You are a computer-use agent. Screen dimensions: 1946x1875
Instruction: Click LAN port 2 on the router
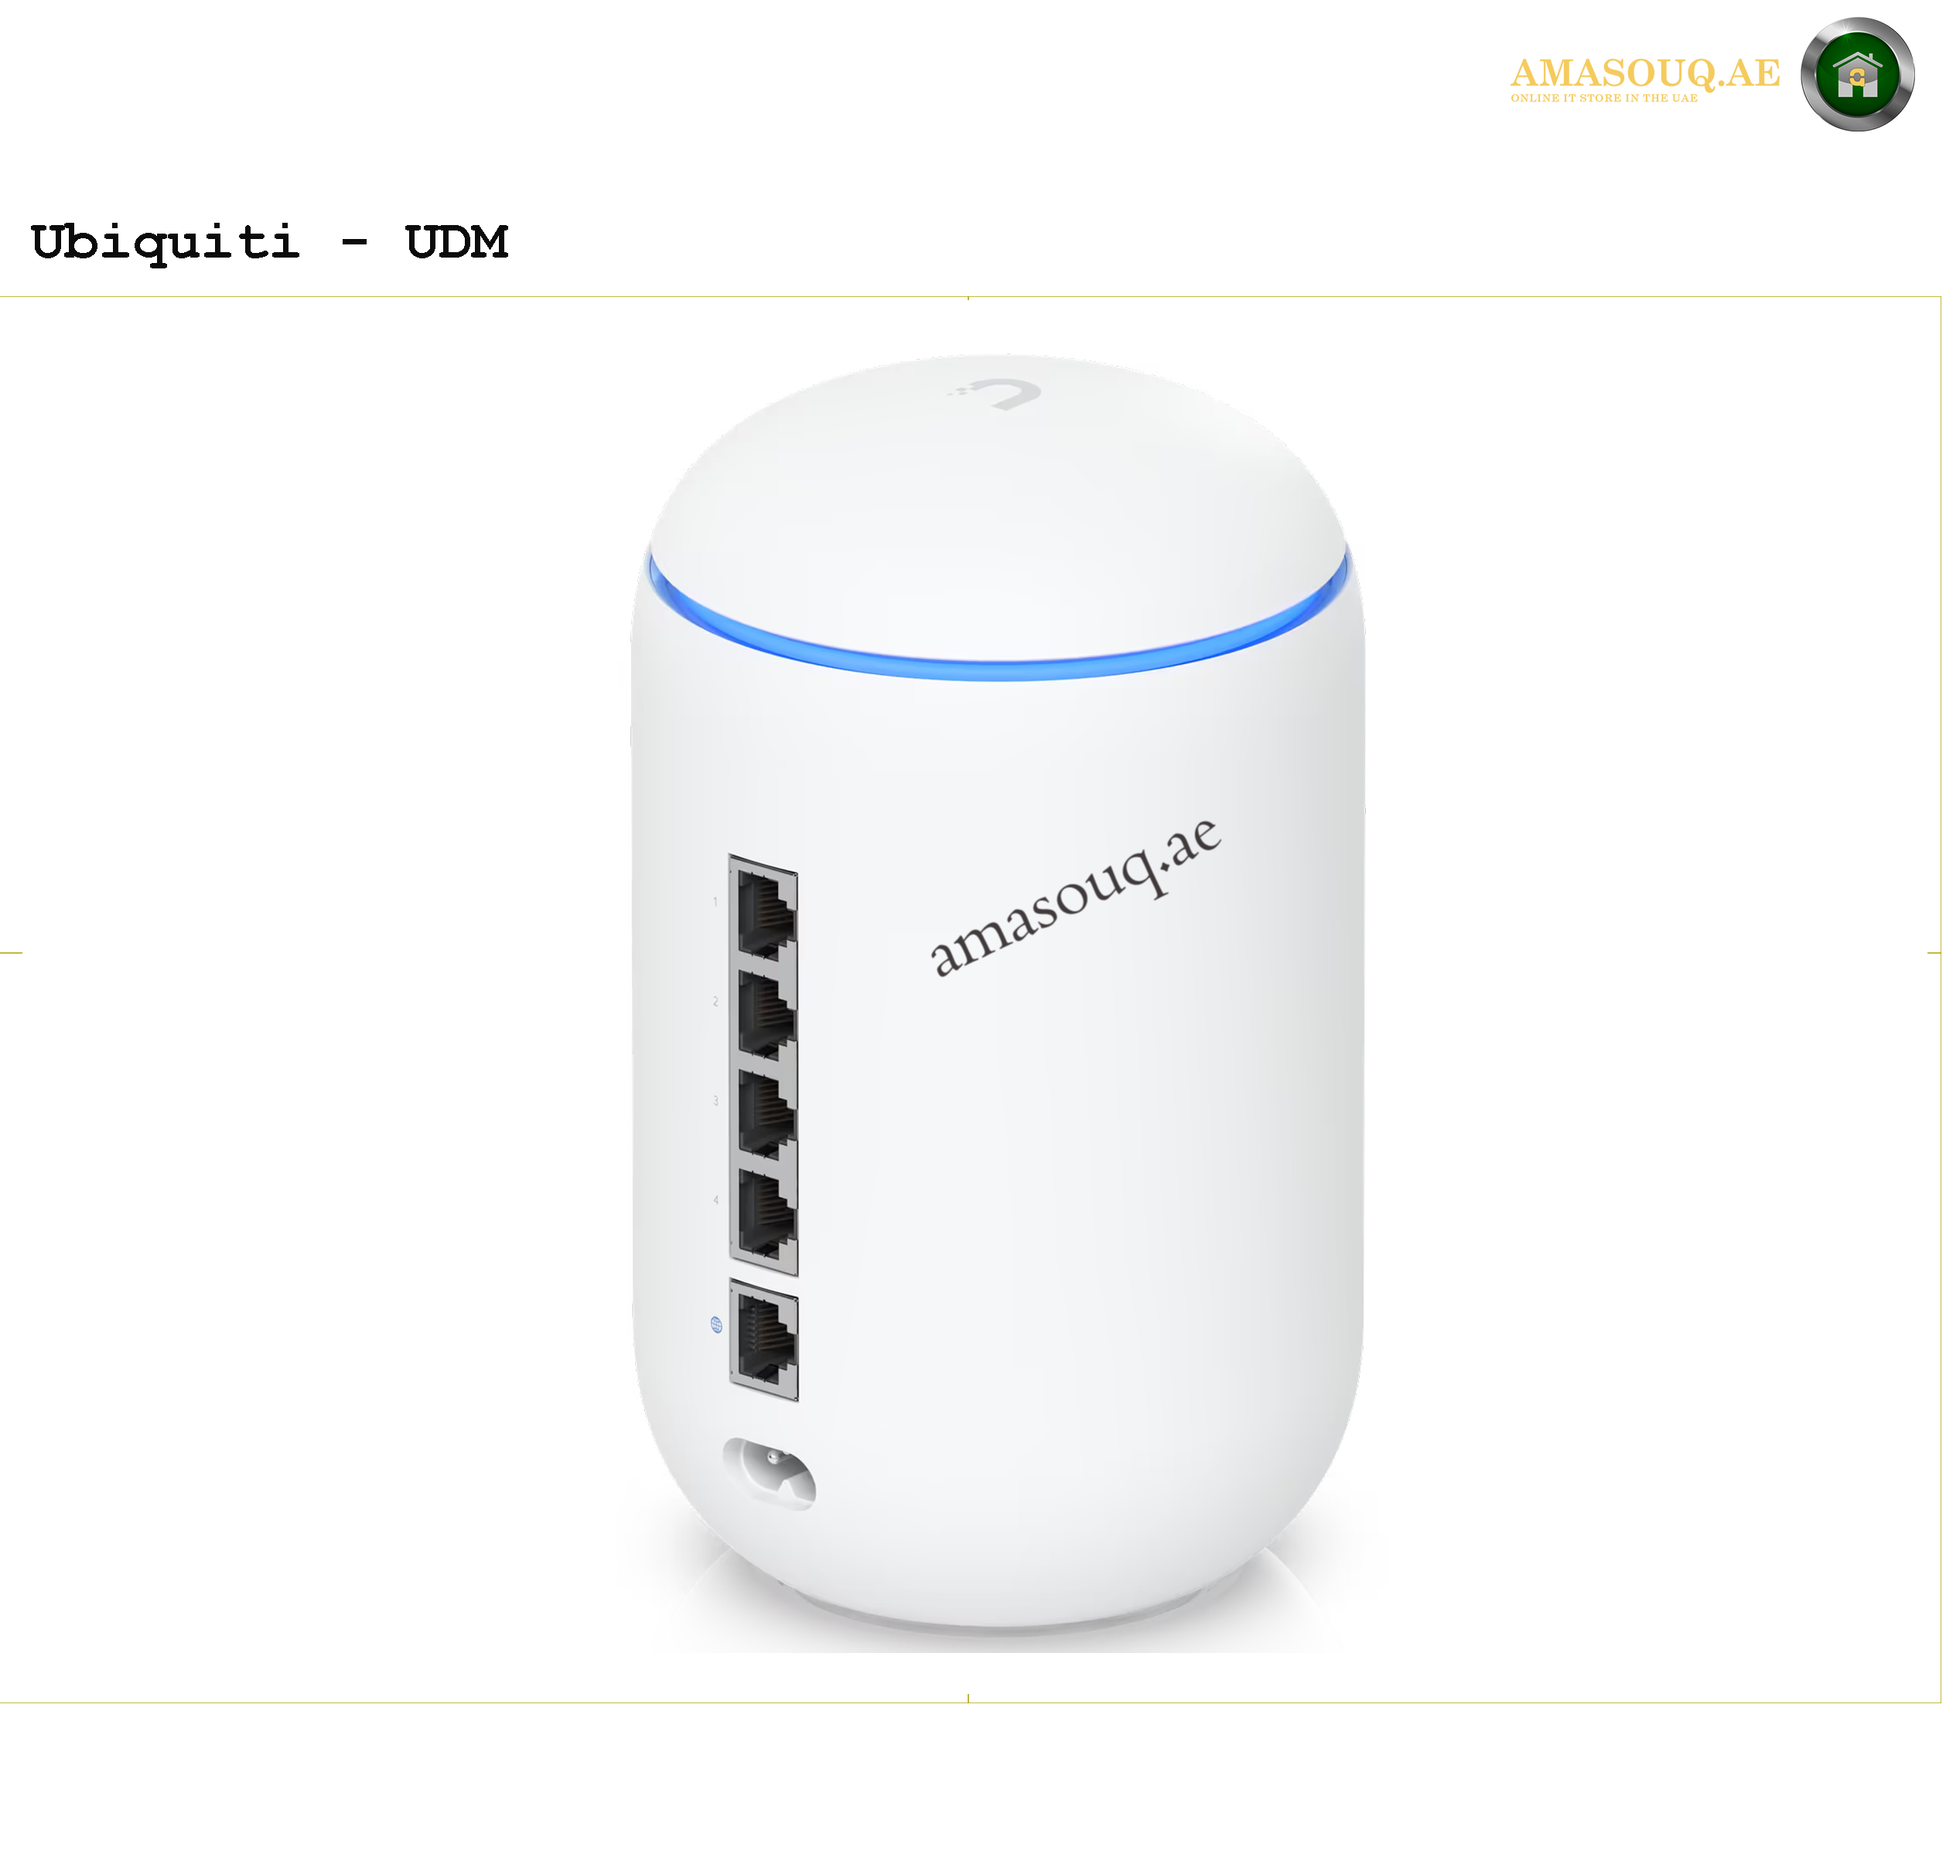(766, 1014)
